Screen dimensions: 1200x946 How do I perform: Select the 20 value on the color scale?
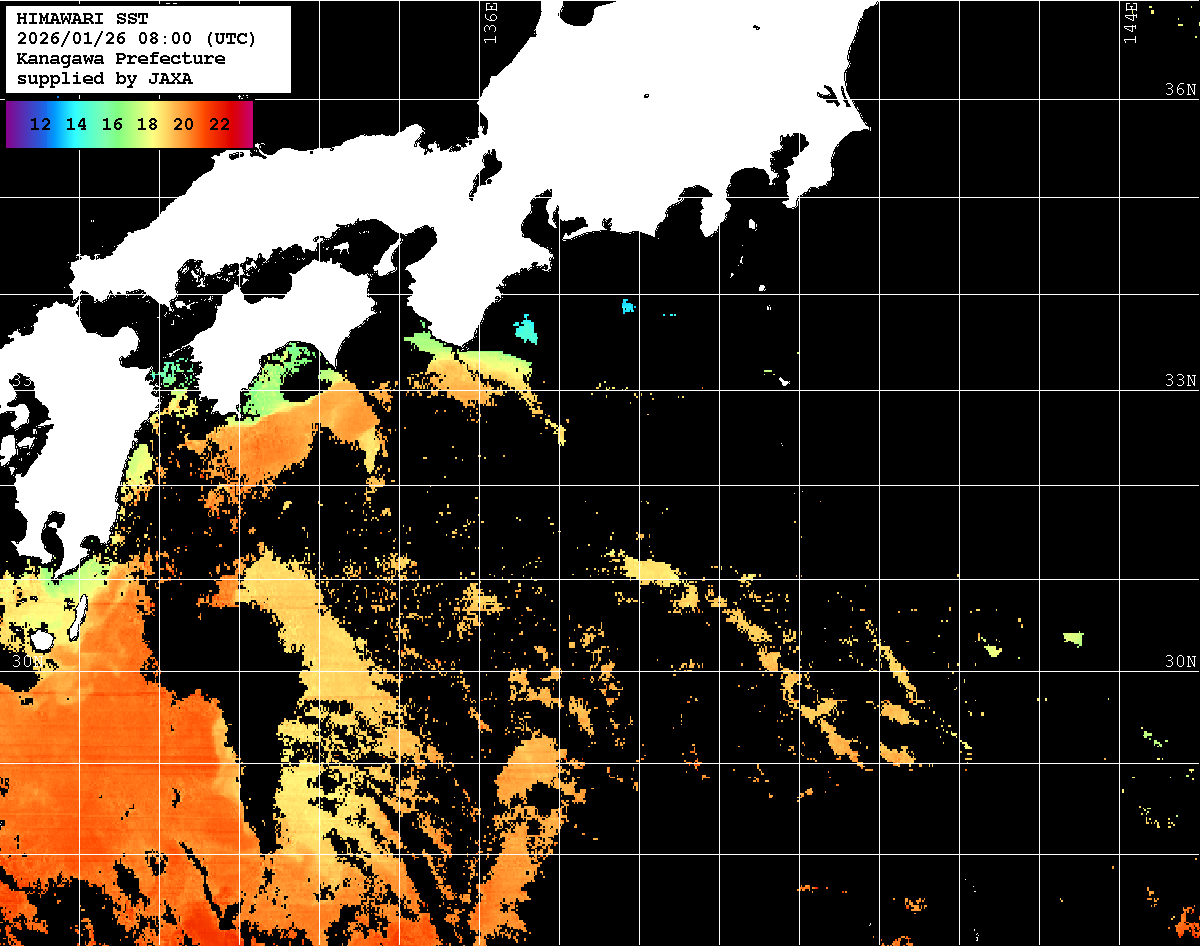point(183,125)
